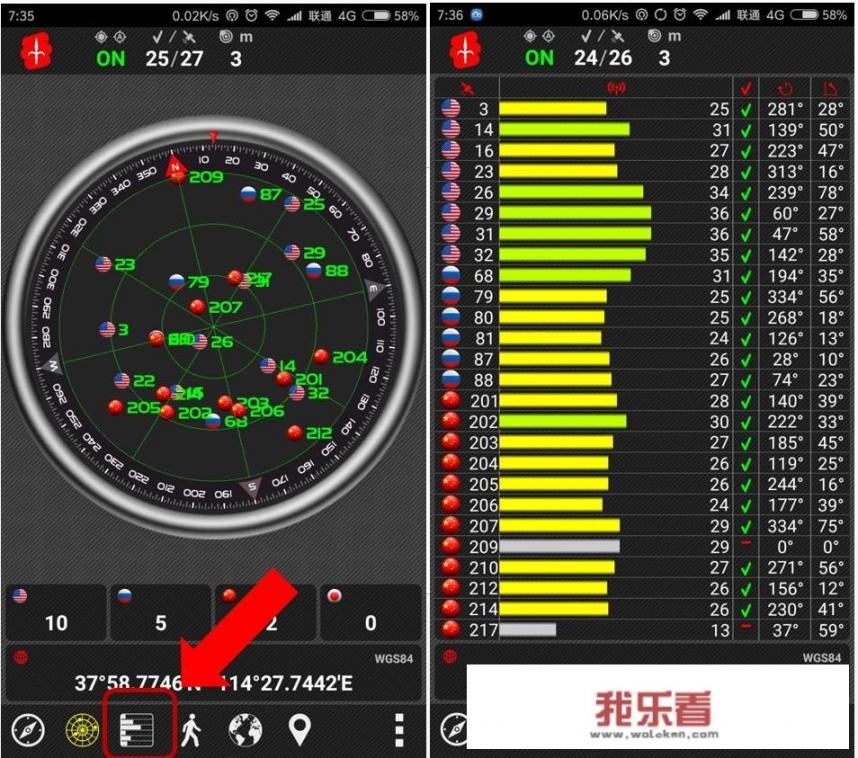Screen dimensions: 858x758
Task: Tap the green check in satellite 14 row
Action: (x=746, y=131)
